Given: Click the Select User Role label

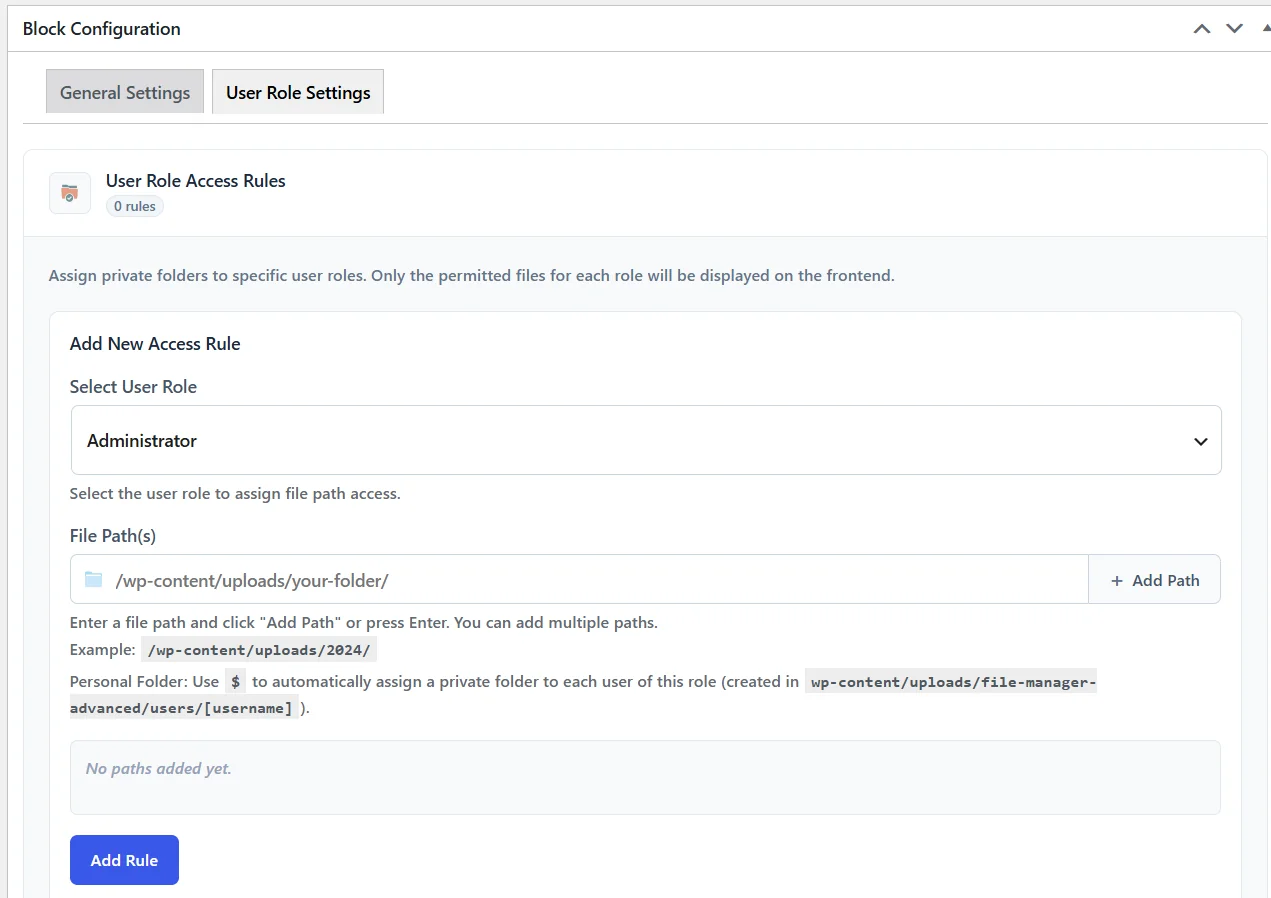Looking at the screenshot, I should [x=133, y=387].
